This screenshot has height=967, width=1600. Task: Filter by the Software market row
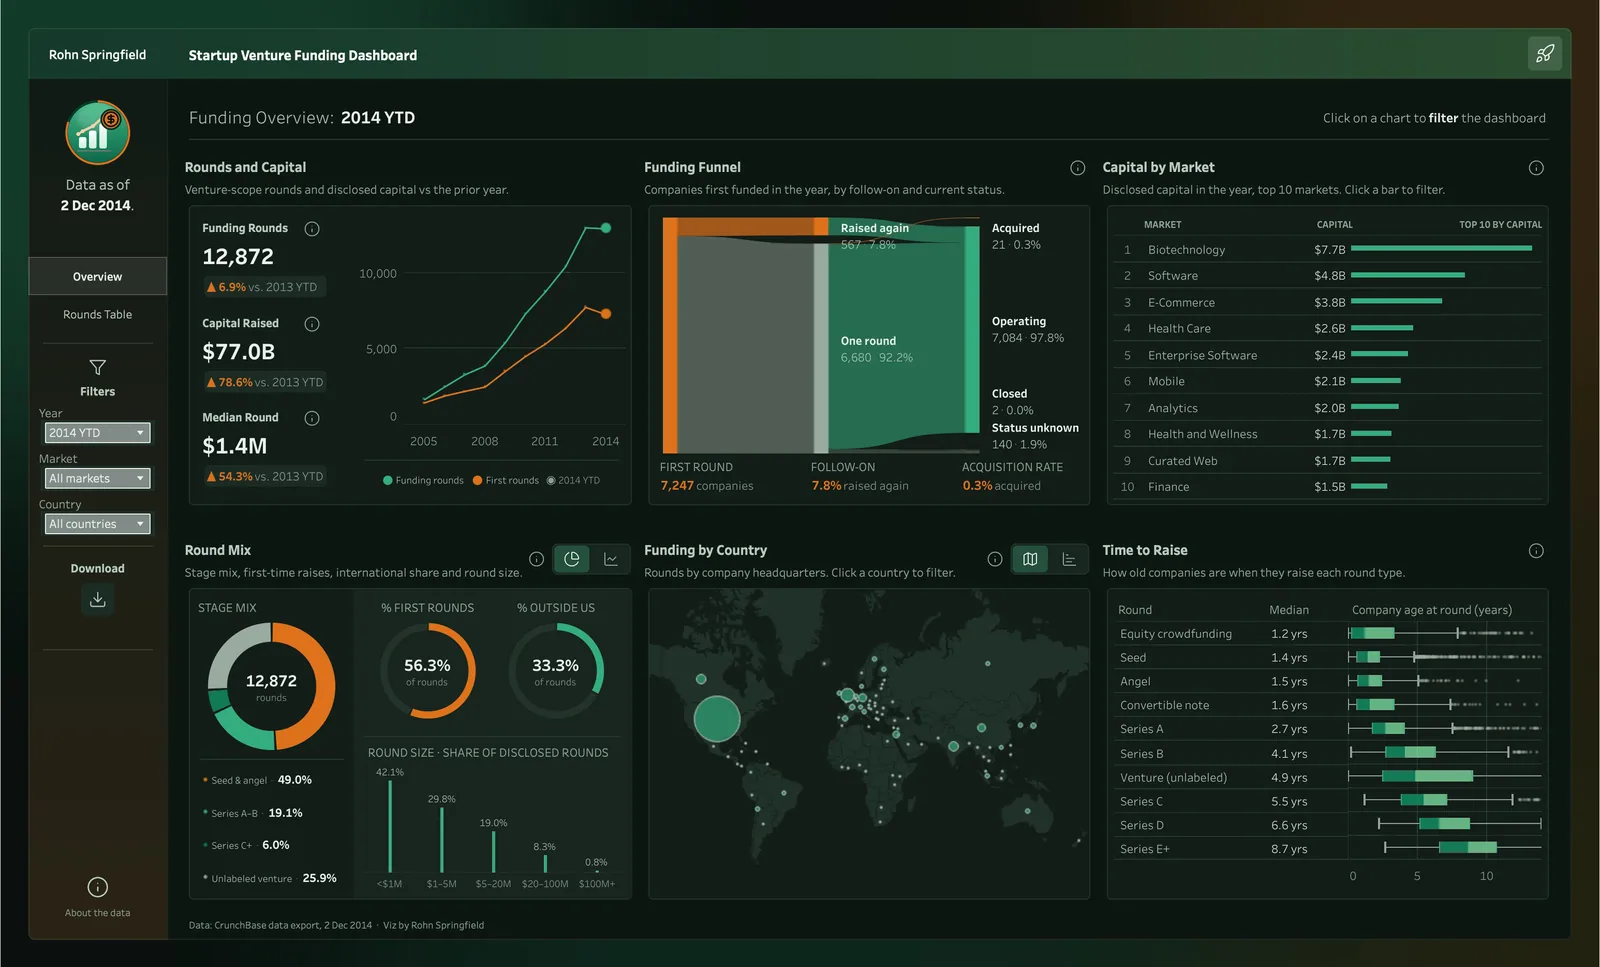(x=1327, y=276)
